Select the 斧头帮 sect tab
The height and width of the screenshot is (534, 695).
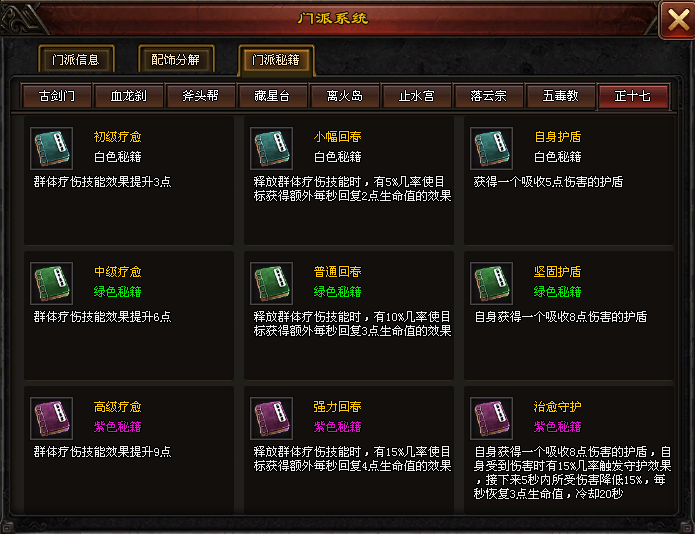pyautogui.click(x=201, y=96)
